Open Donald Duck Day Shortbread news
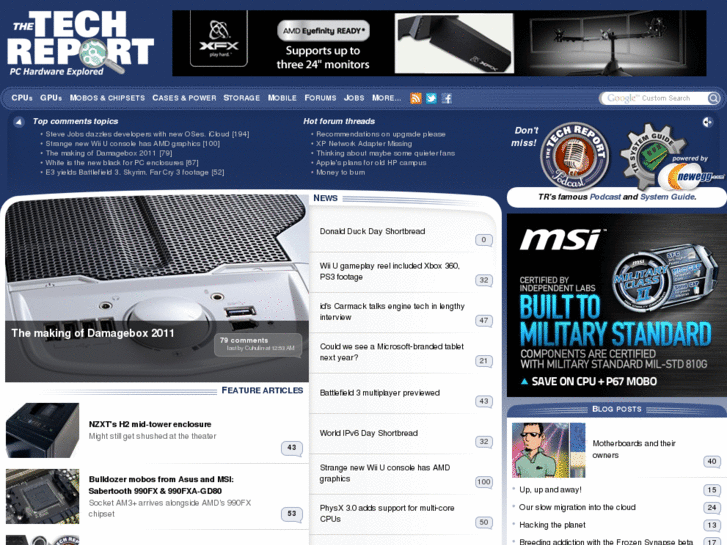This screenshot has width=727, height=545. (372, 231)
